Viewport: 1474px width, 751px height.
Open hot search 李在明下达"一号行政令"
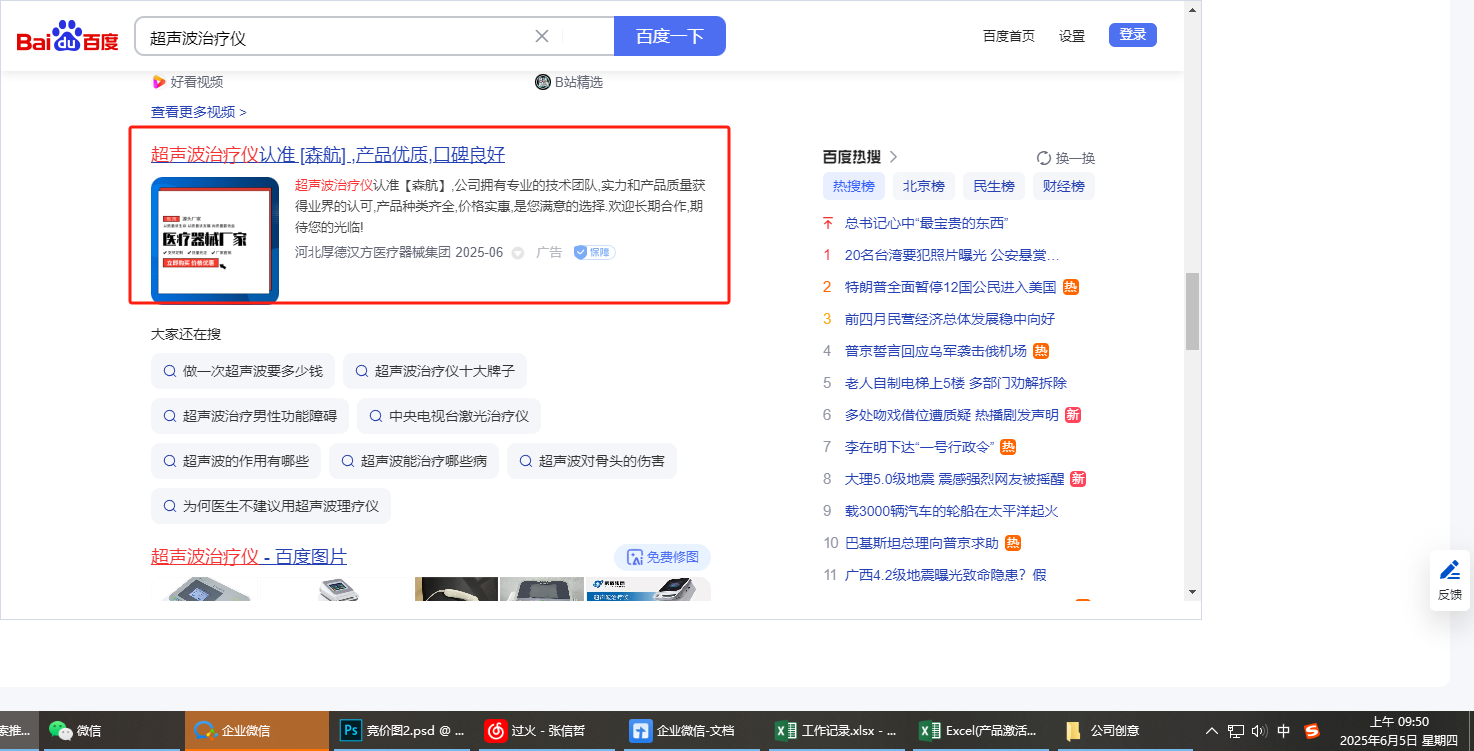pos(920,447)
